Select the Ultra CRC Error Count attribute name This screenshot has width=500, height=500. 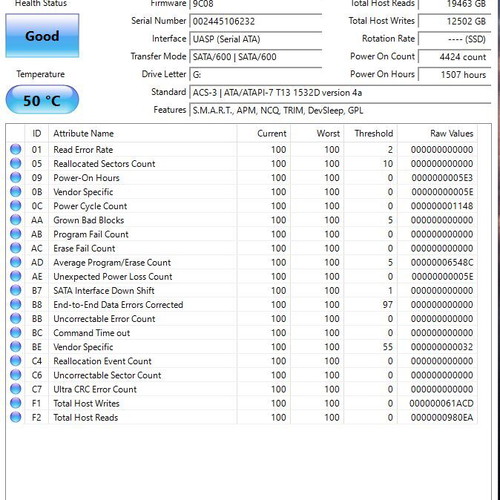95,389
